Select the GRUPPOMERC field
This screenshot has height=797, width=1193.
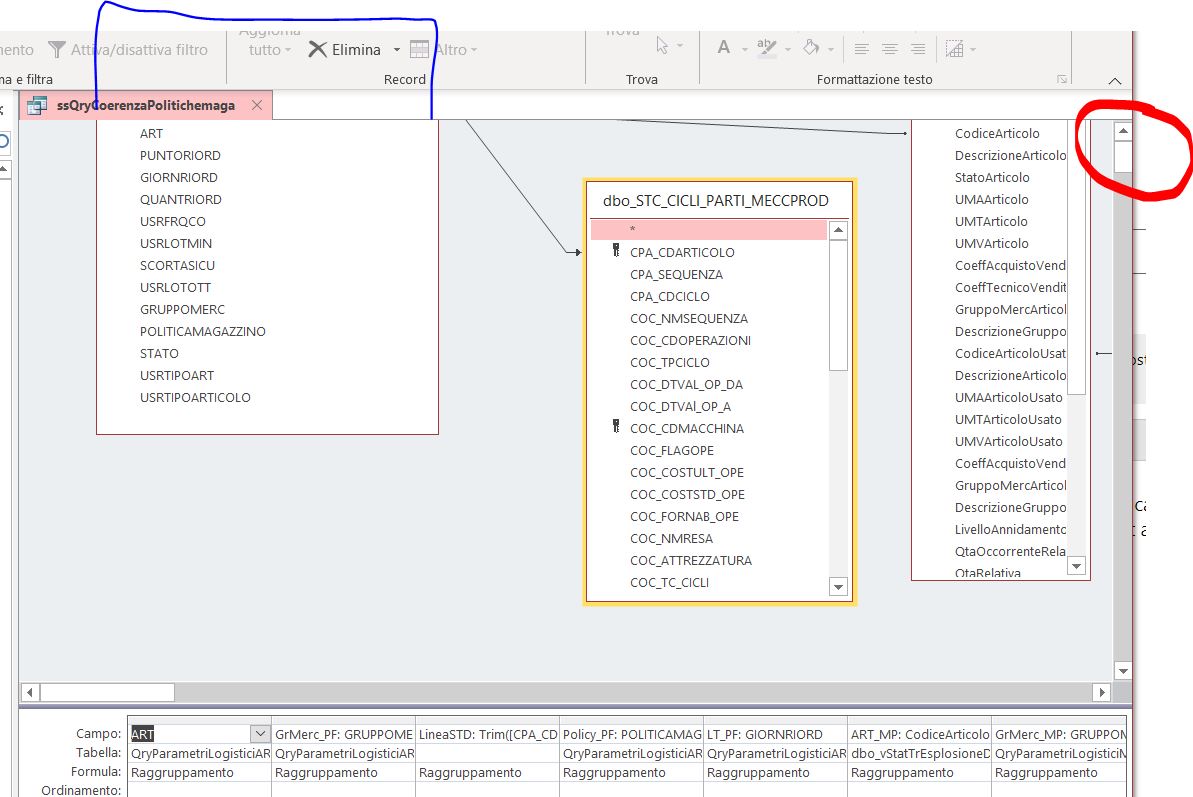click(x=183, y=310)
